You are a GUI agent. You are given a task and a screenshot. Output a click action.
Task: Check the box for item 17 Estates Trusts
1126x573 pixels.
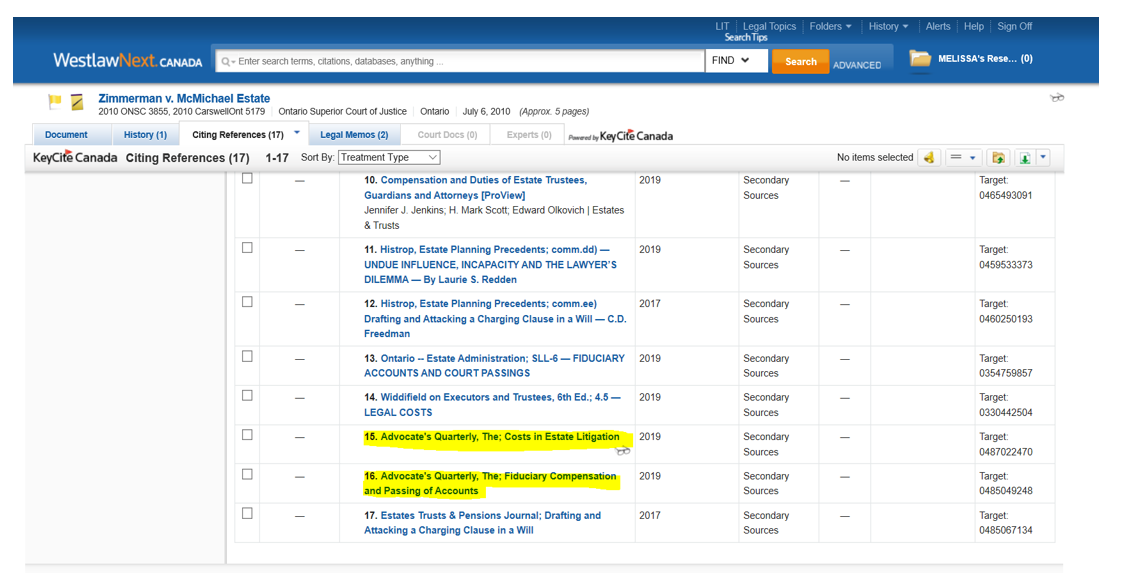[247, 513]
